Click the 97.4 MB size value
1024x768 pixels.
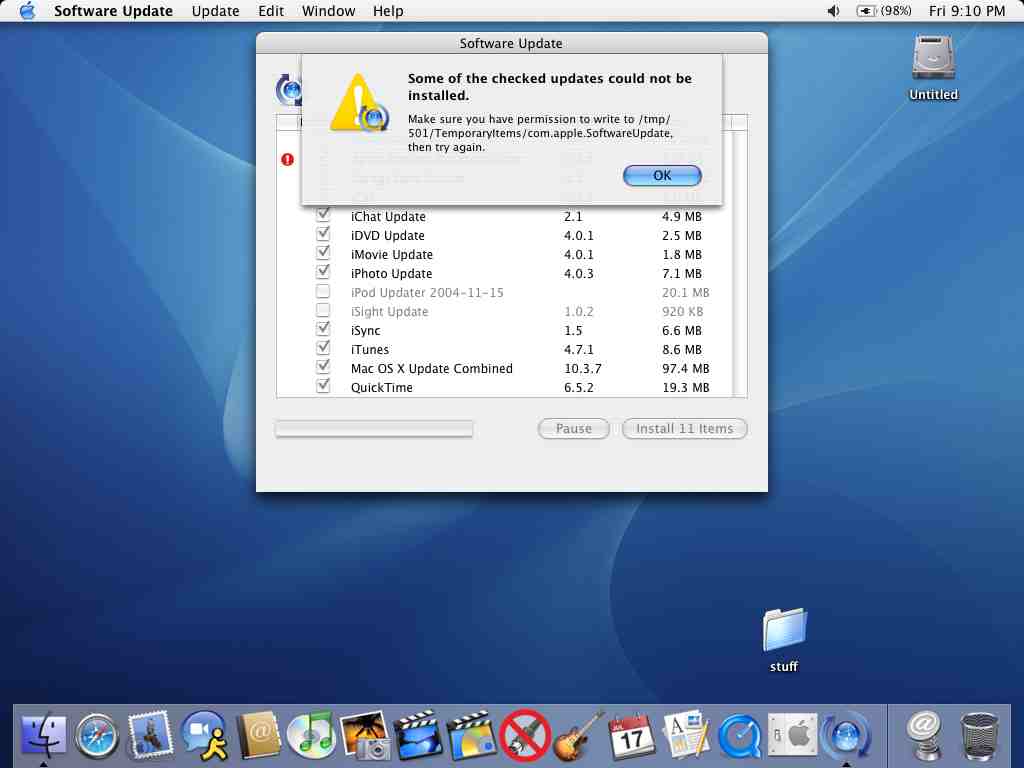(x=685, y=368)
